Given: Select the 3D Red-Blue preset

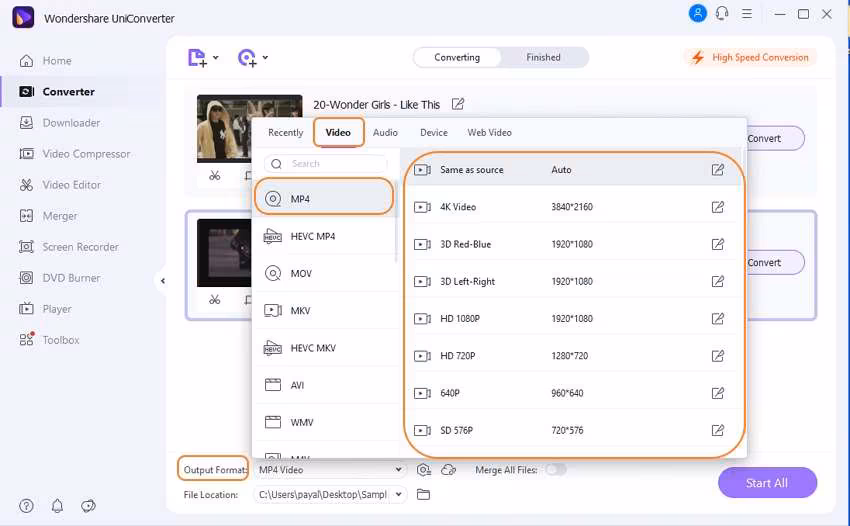Looking at the screenshot, I should pyautogui.click(x=572, y=245).
